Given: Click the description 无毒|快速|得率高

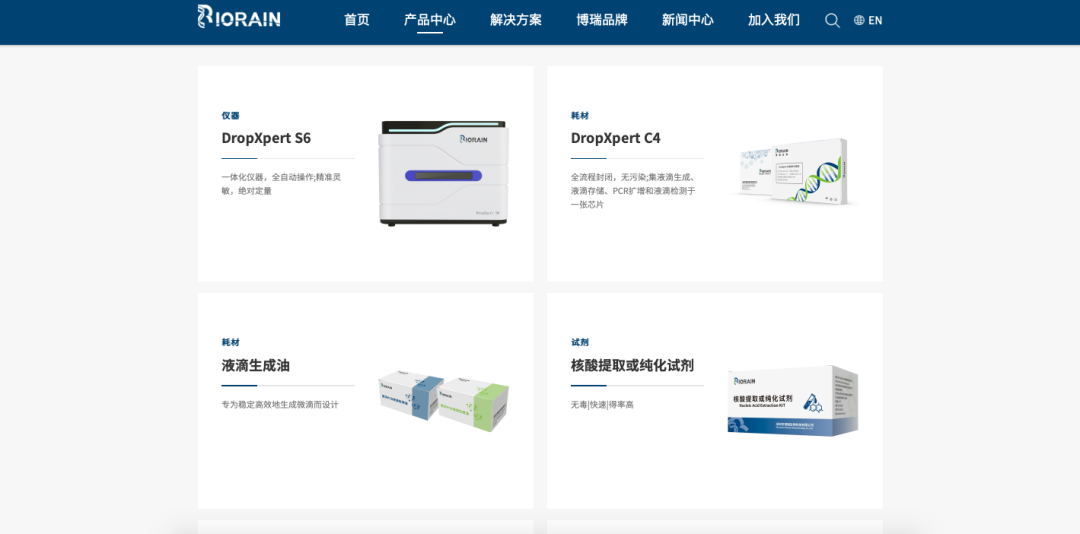Looking at the screenshot, I should [x=602, y=404].
